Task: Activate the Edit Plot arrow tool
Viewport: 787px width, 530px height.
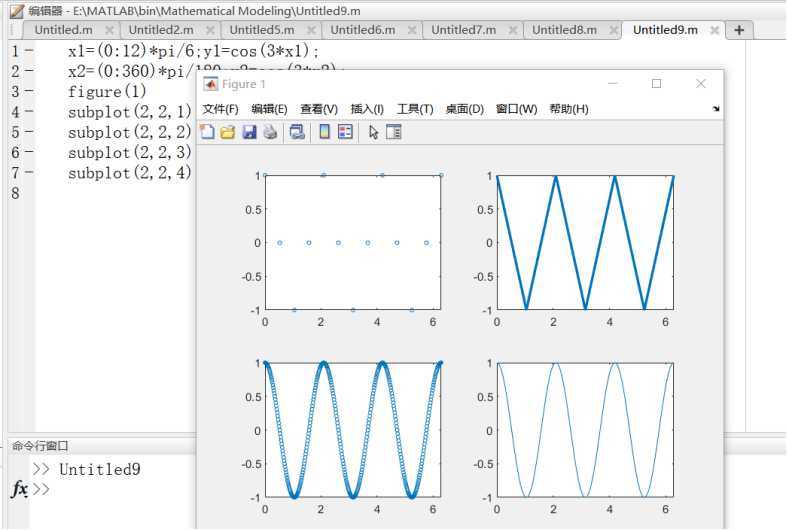Action: pyautogui.click(x=373, y=132)
